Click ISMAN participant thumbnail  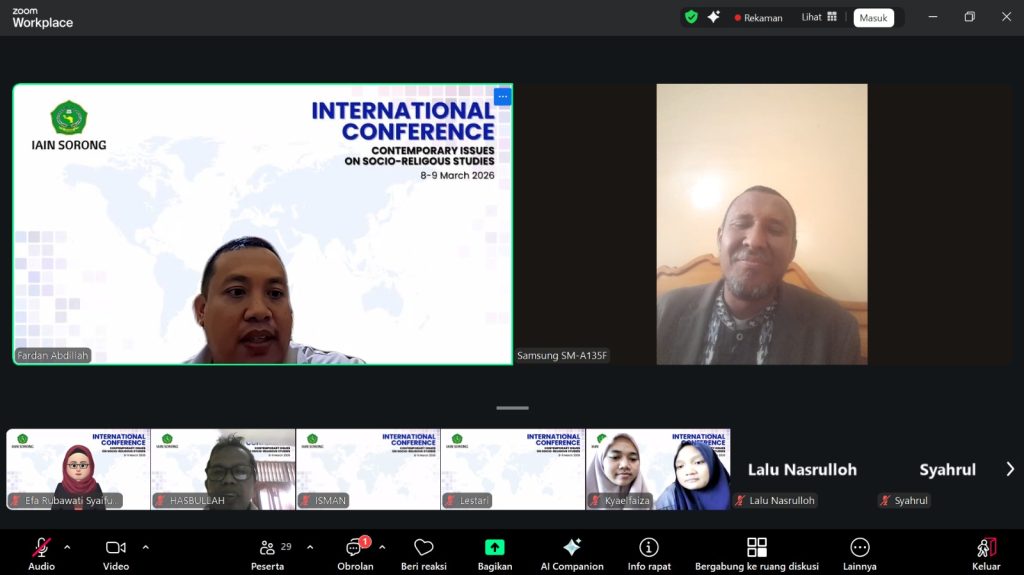tap(368, 469)
